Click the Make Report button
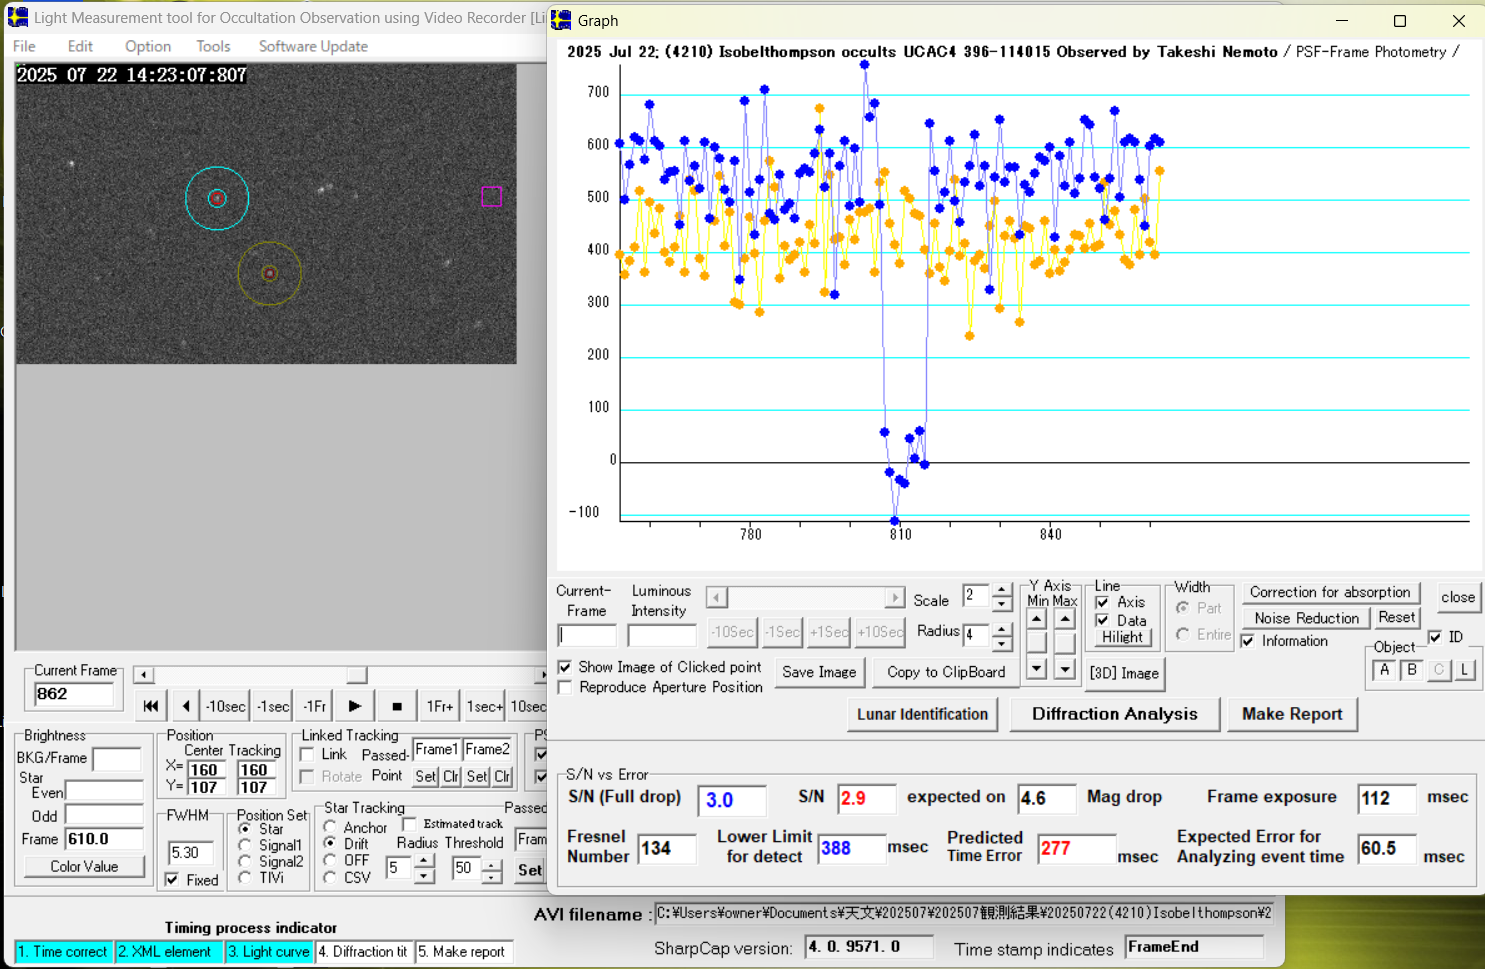The width and height of the screenshot is (1485, 969). [x=1291, y=714]
